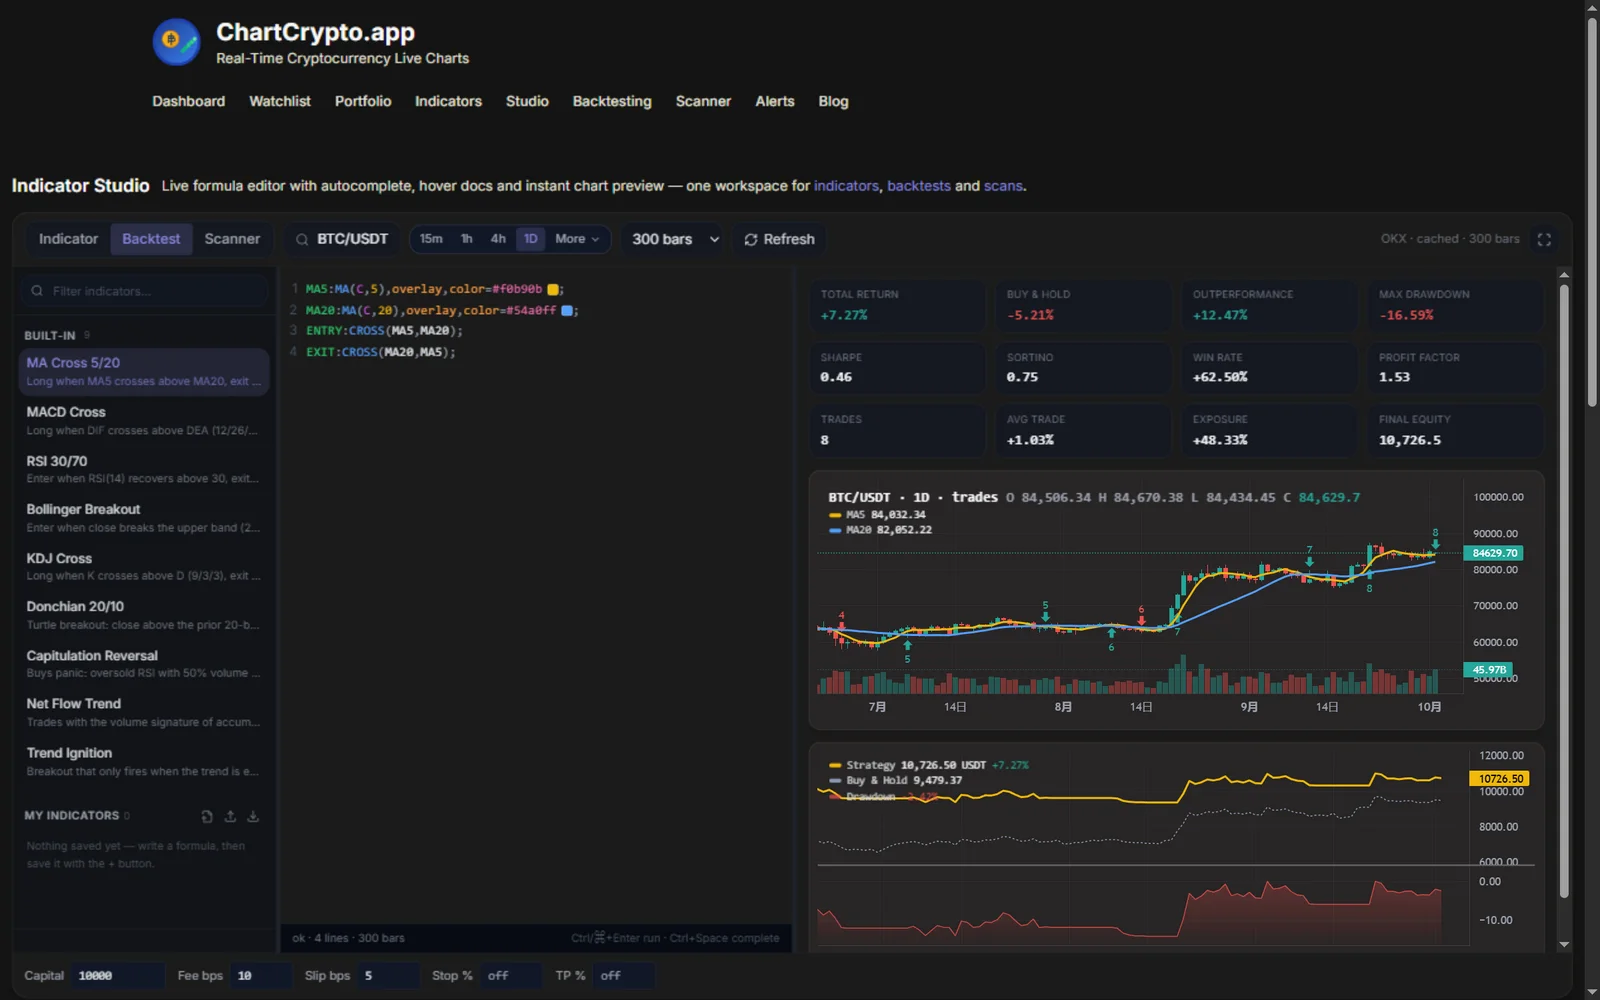Select the Donchian 20/10 indicator
This screenshot has height=1000, width=1600.
pos(144,615)
